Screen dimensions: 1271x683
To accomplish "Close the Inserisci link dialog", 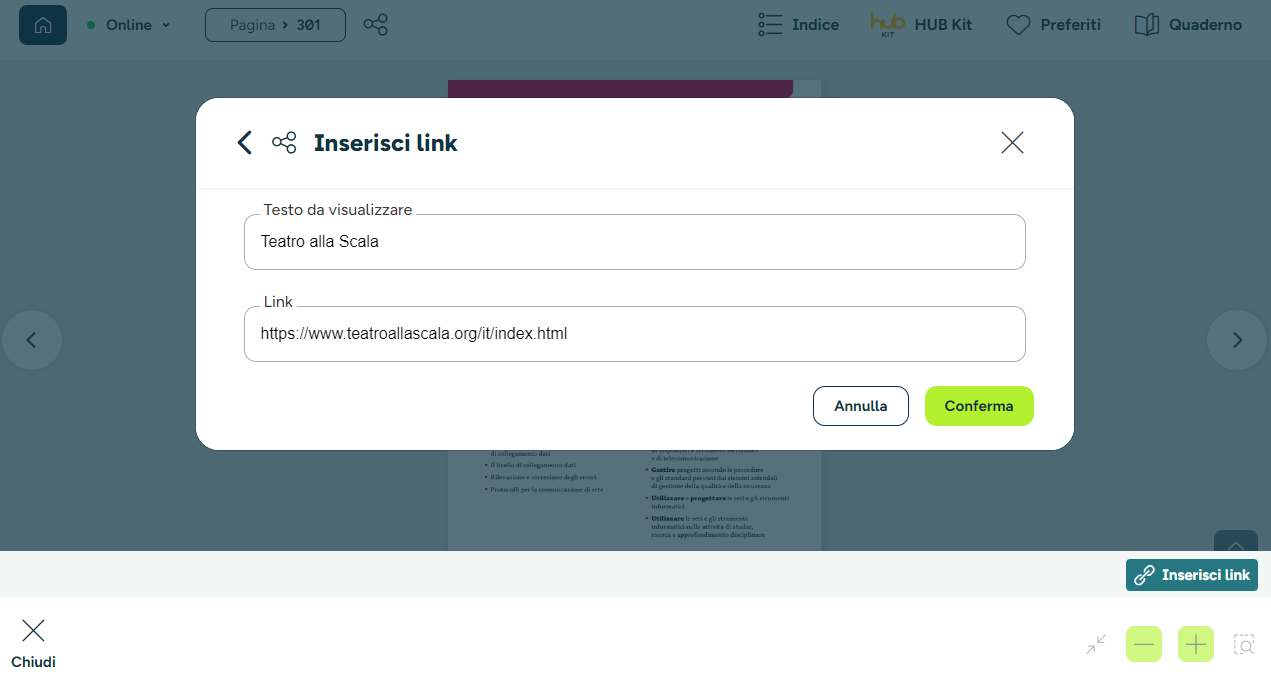I will point(1012,143).
